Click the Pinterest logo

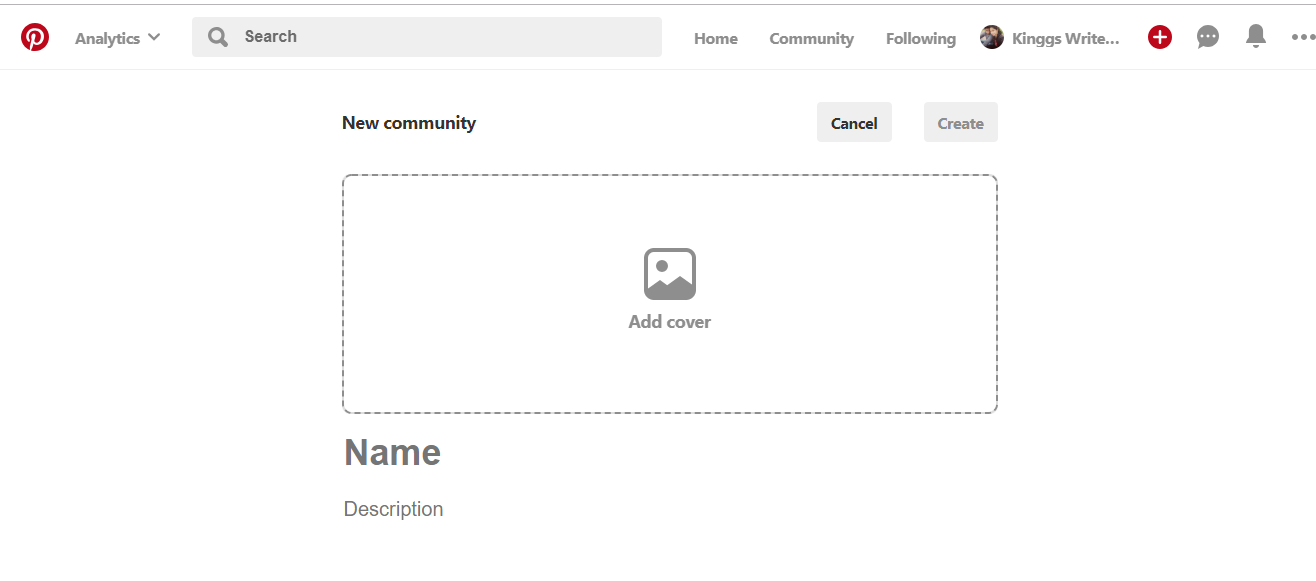[35, 36]
